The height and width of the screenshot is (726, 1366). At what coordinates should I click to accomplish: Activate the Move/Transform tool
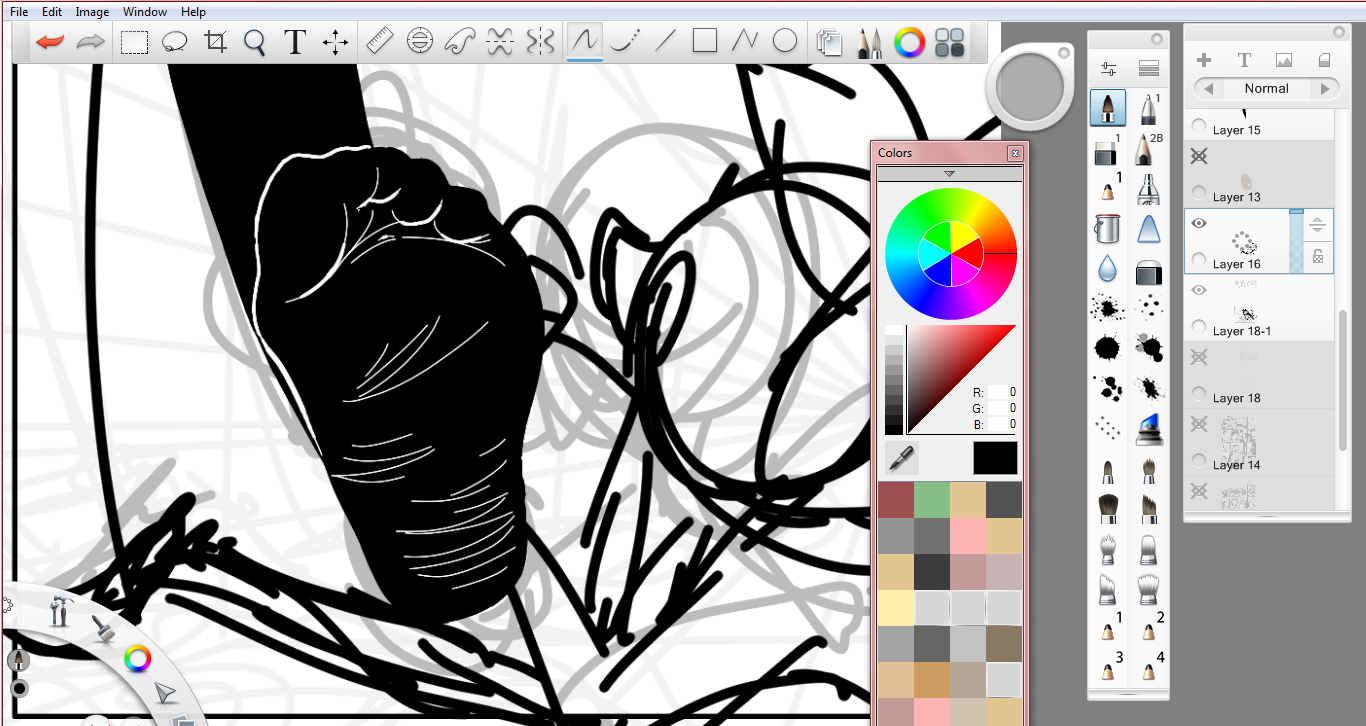point(335,42)
